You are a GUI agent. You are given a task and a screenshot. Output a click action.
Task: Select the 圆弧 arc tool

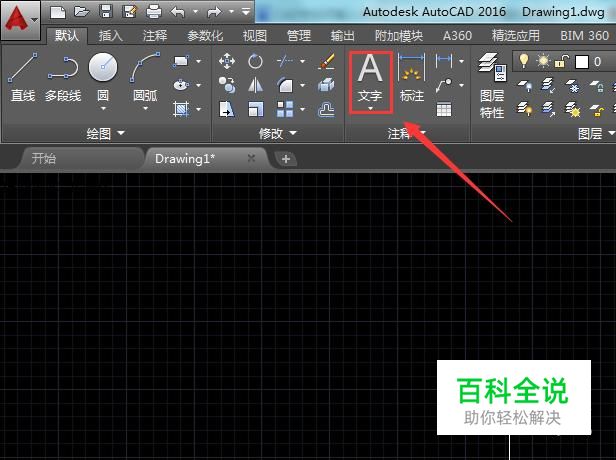point(145,75)
